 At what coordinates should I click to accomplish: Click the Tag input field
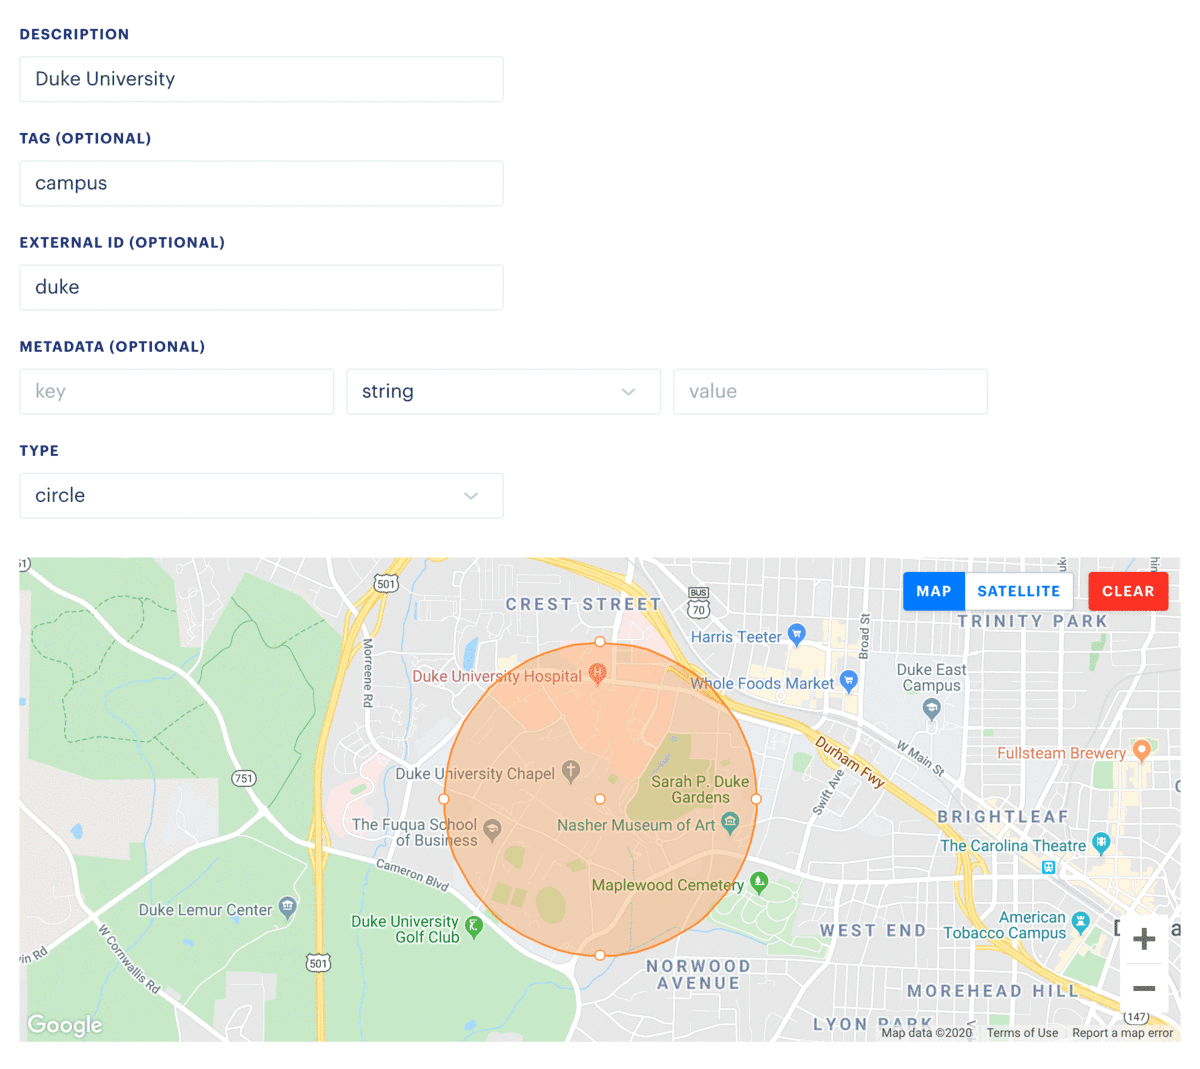point(261,183)
